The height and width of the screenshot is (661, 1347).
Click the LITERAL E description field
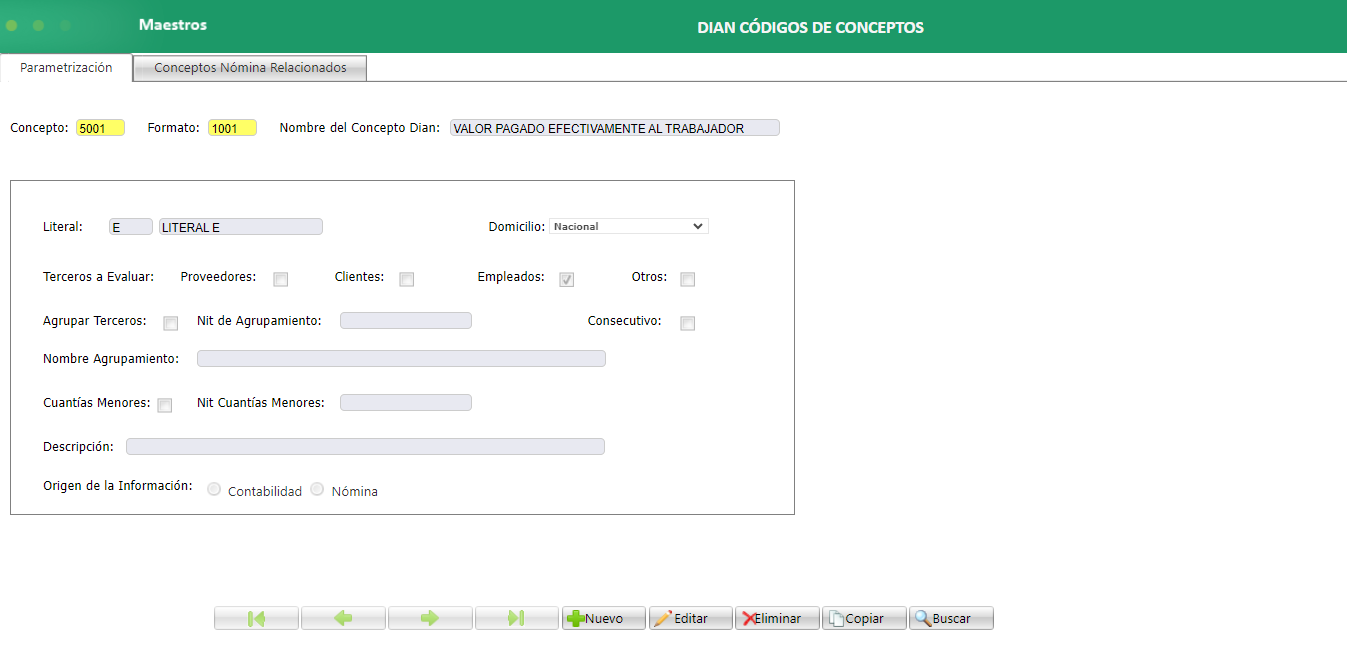(241, 227)
